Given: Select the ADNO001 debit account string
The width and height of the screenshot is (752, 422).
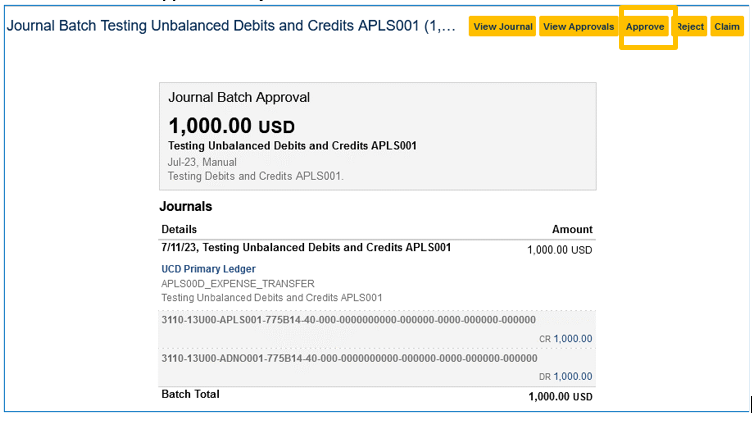Looking at the screenshot, I should pos(349,358).
